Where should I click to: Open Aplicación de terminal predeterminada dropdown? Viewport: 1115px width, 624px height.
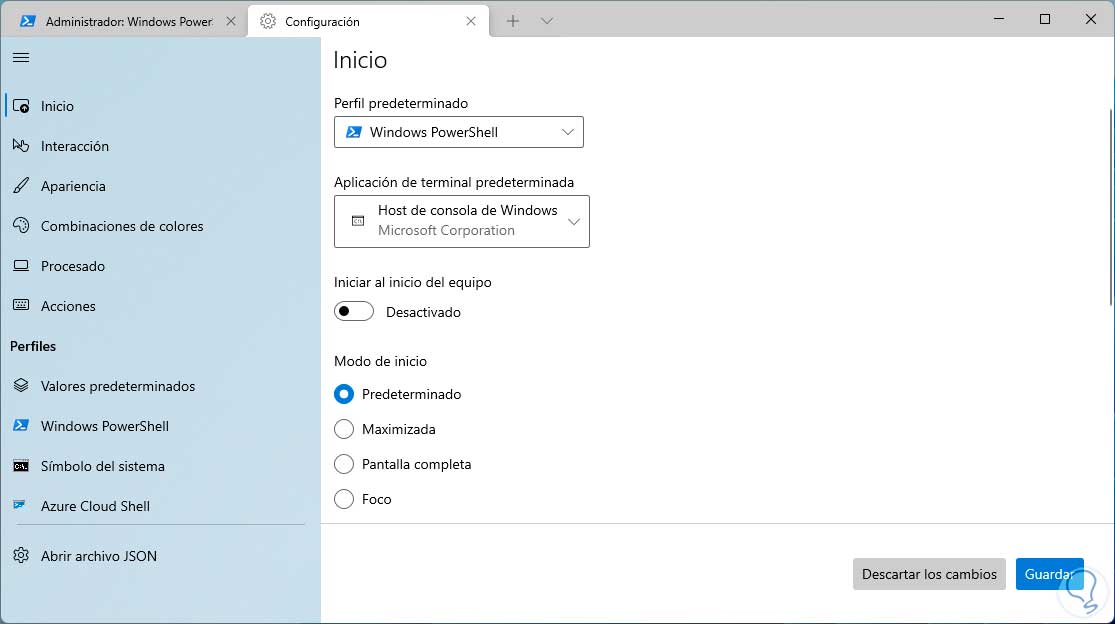pyautogui.click(x=462, y=221)
